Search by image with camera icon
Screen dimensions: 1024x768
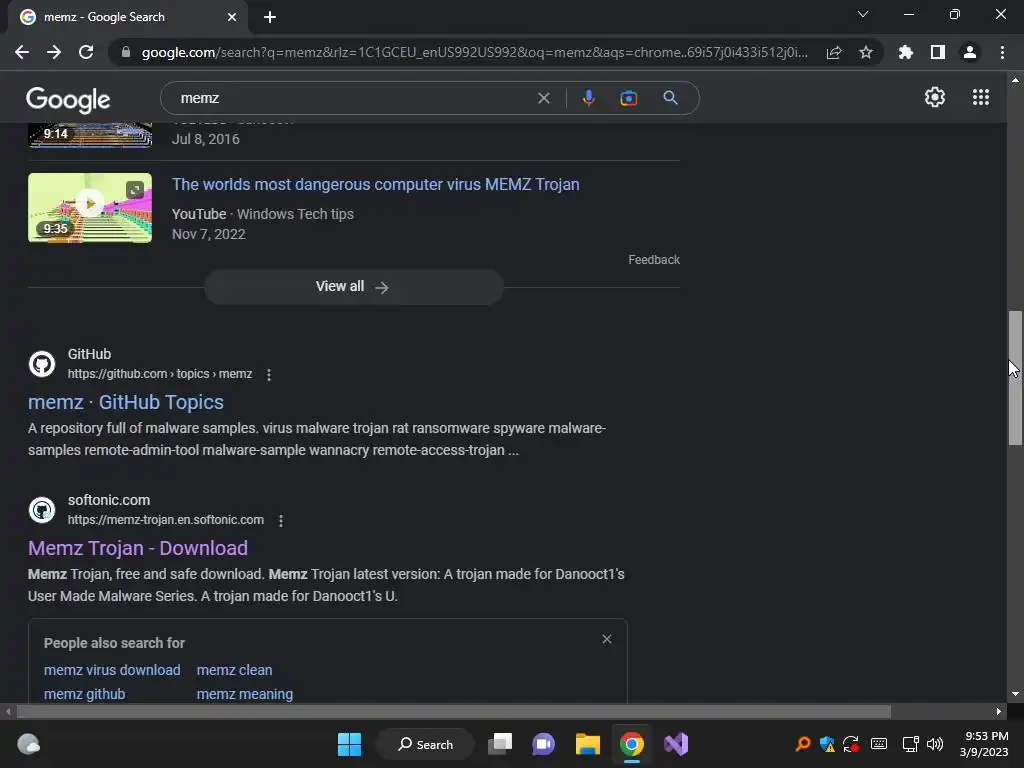pos(628,98)
